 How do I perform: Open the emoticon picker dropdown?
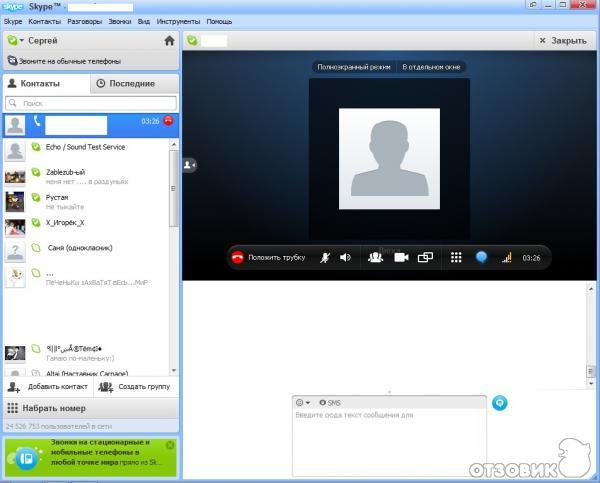pyautogui.click(x=302, y=402)
